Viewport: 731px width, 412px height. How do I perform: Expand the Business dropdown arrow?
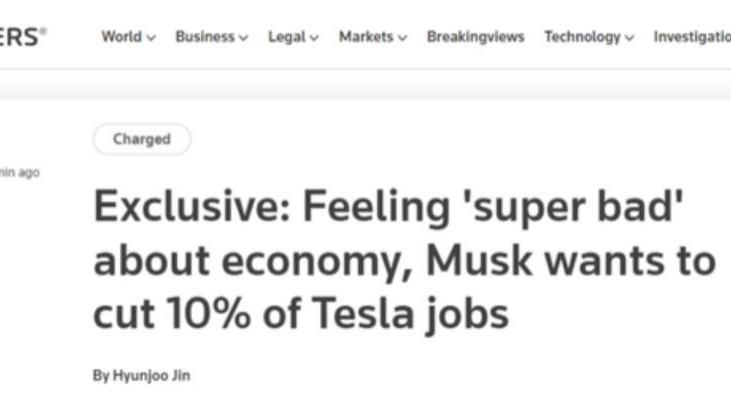243,38
